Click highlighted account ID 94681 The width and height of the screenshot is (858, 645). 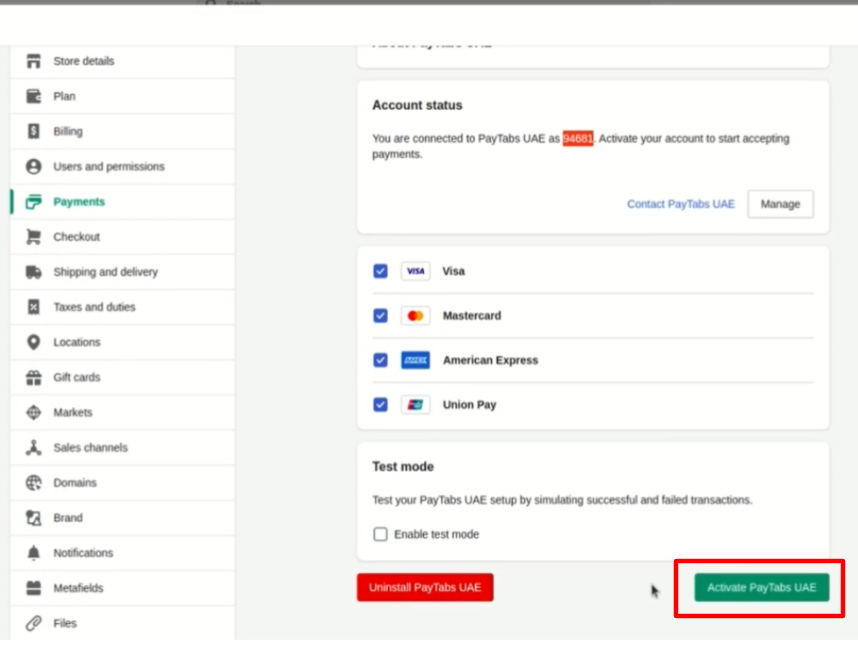tap(578, 138)
